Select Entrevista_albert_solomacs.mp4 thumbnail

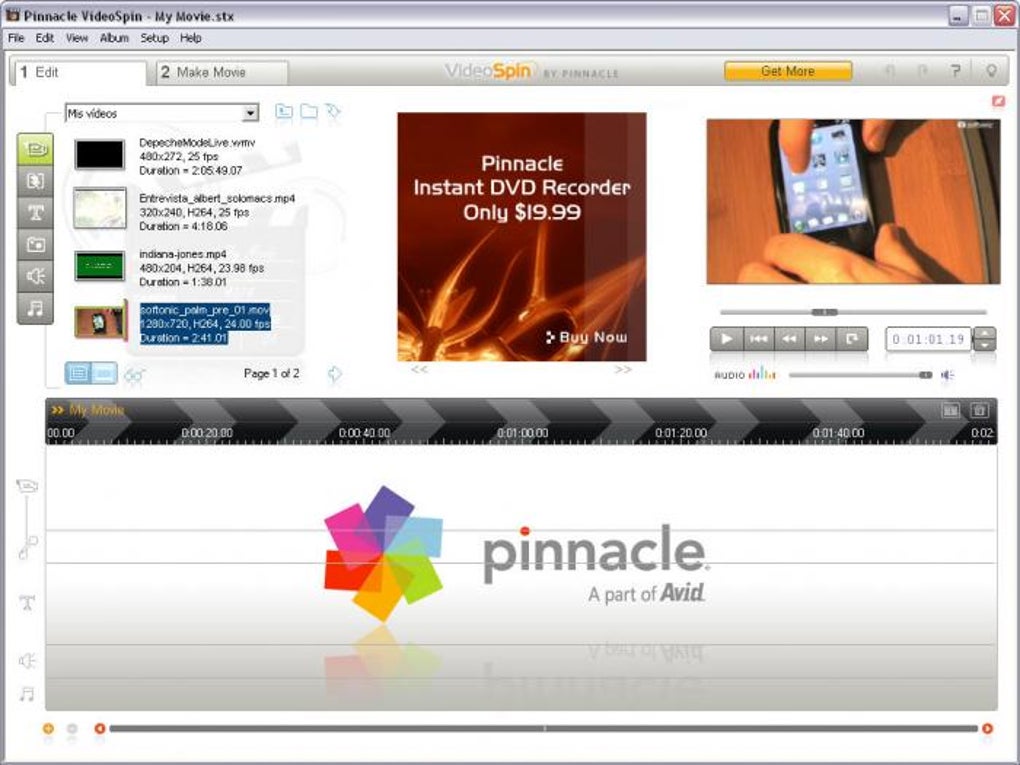click(100, 208)
